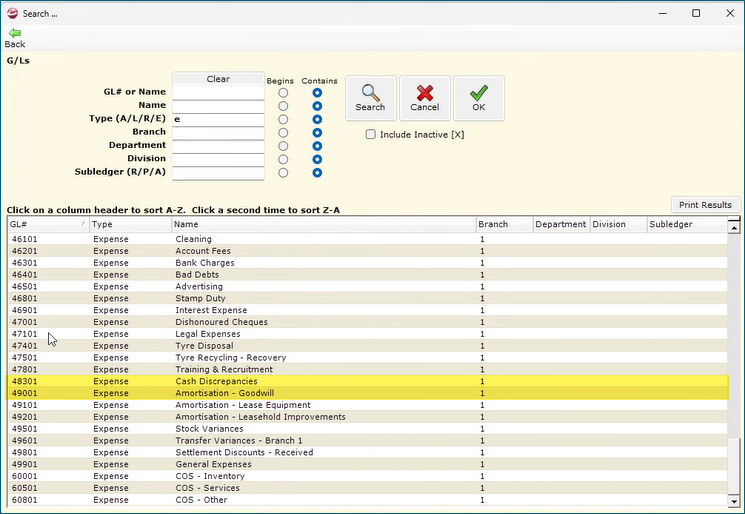Screen dimensions: 745x514
Task: Click the application logo in the title bar
Action: click(x=12, y=13)
